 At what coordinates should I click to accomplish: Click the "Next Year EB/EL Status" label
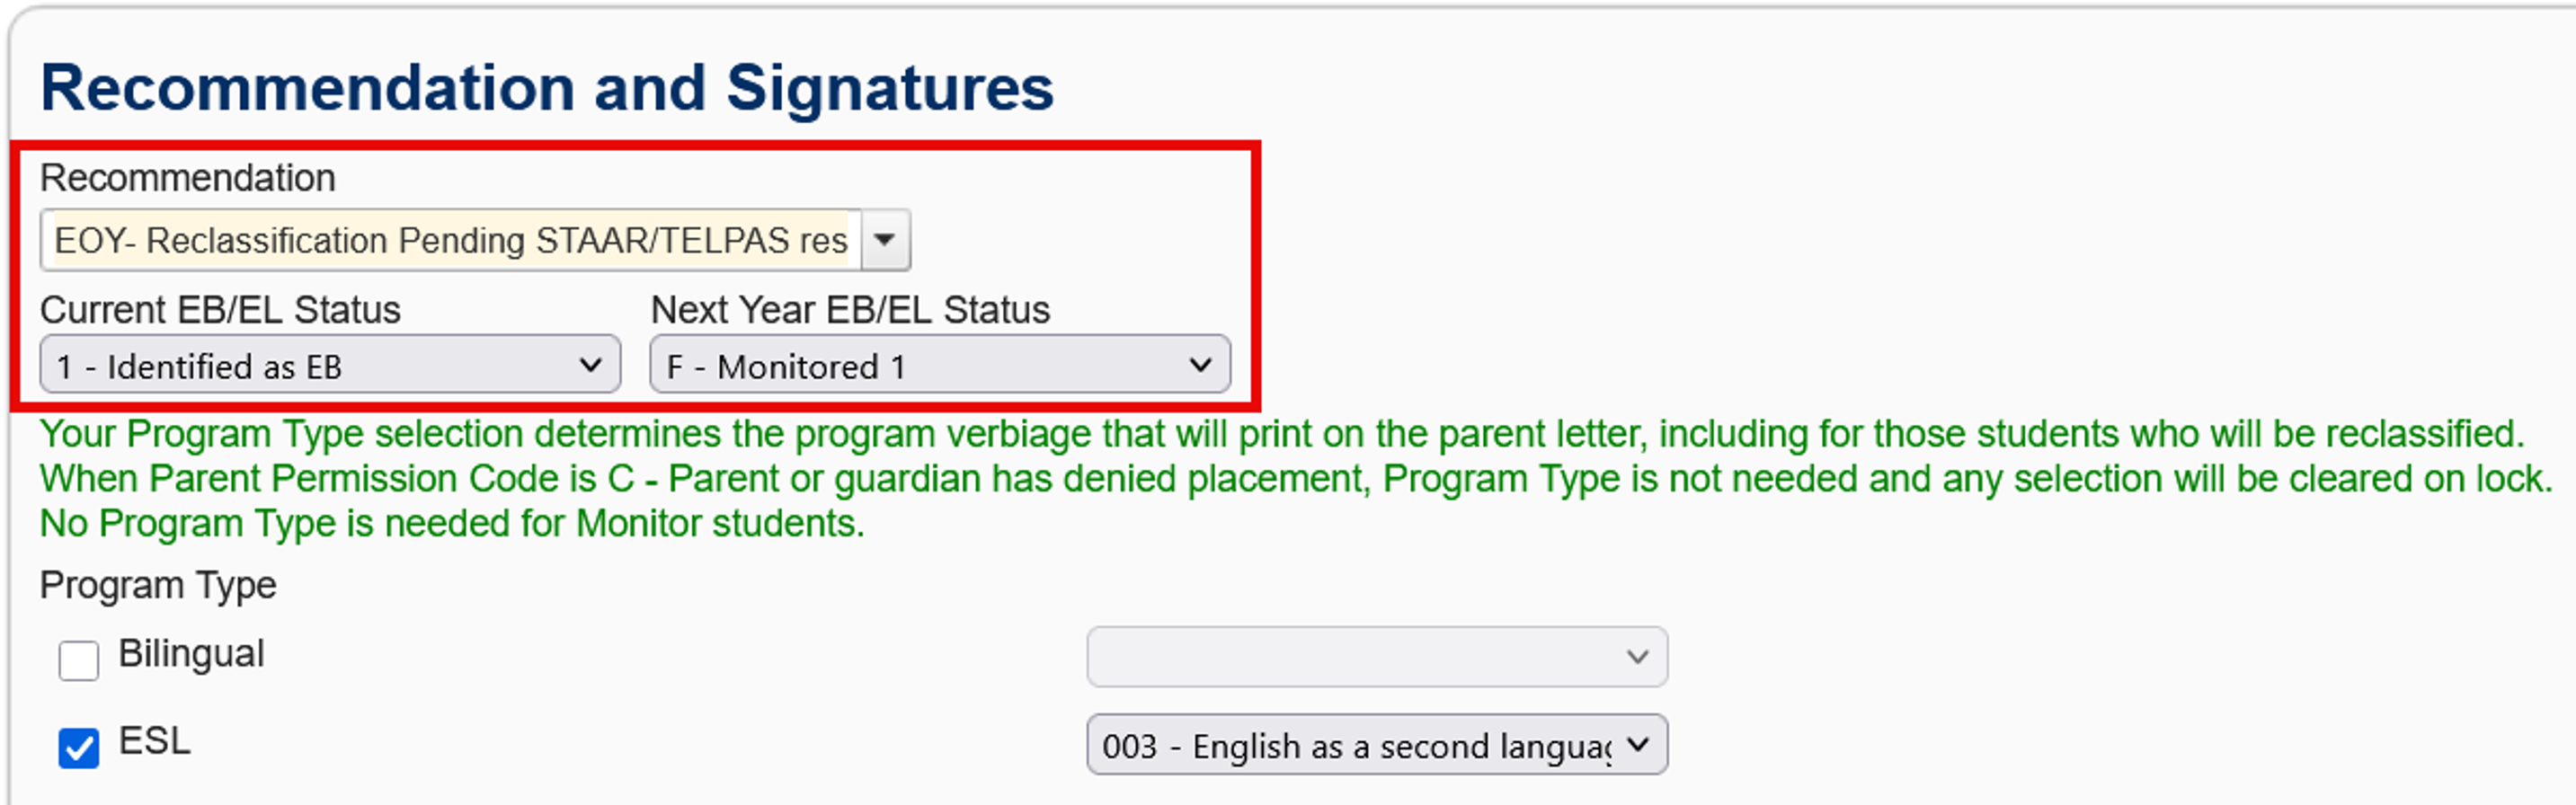pos(850,310)
